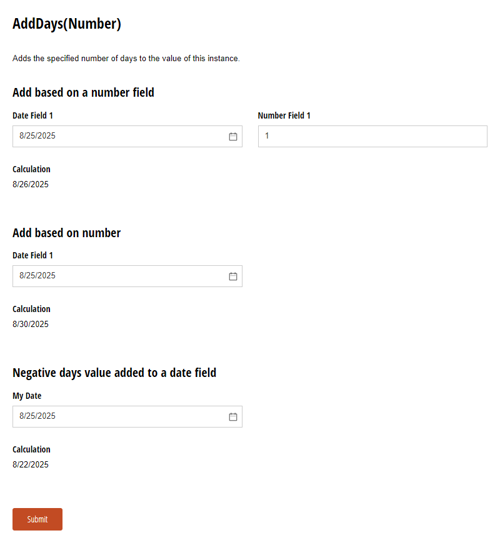Click the Number Field 1 input box

pos(373,136)
